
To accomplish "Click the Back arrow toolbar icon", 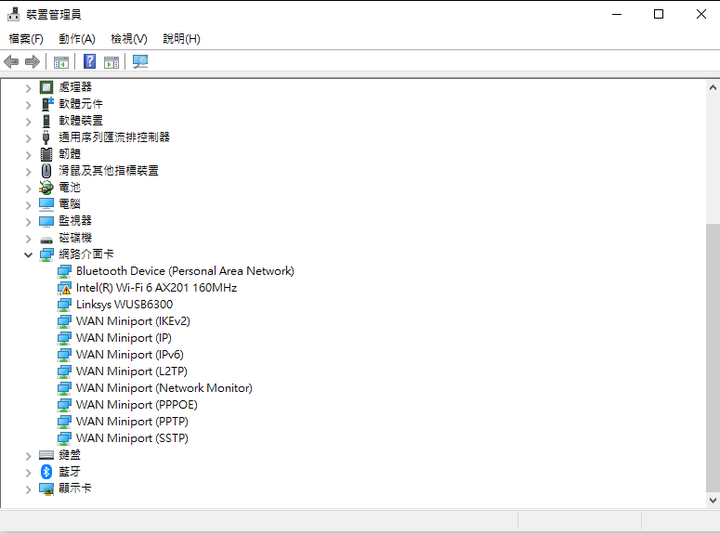I will (11, 62).
